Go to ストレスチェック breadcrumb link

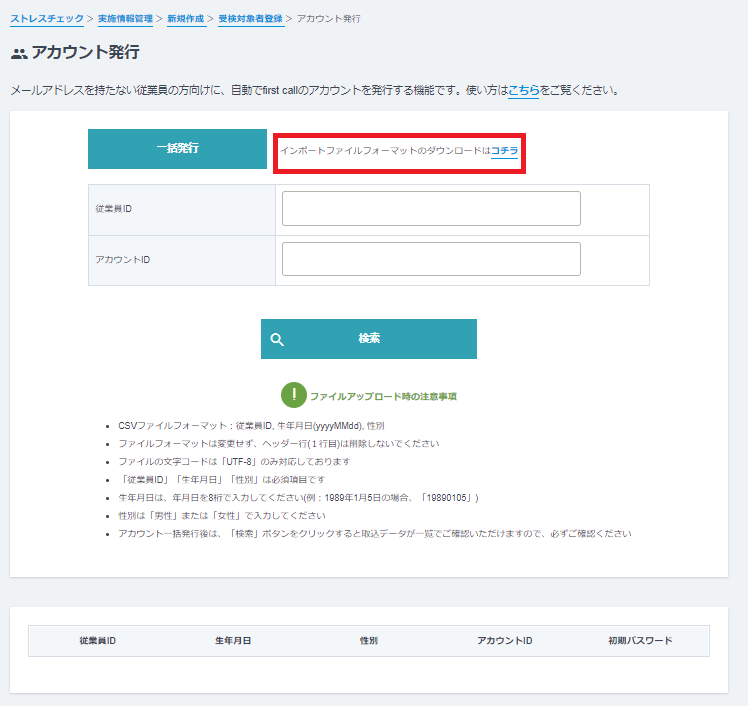point(47,19)
